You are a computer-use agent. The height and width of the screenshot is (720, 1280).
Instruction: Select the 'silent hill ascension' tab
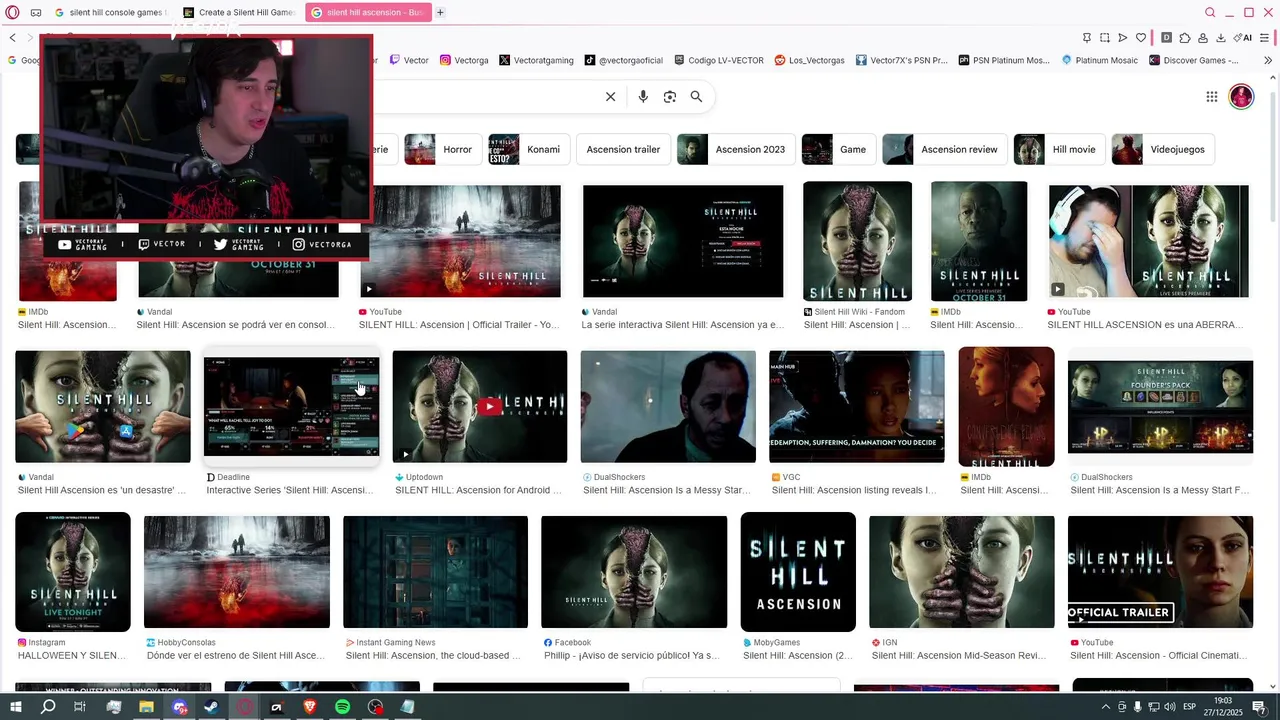(x=368, y=13)
